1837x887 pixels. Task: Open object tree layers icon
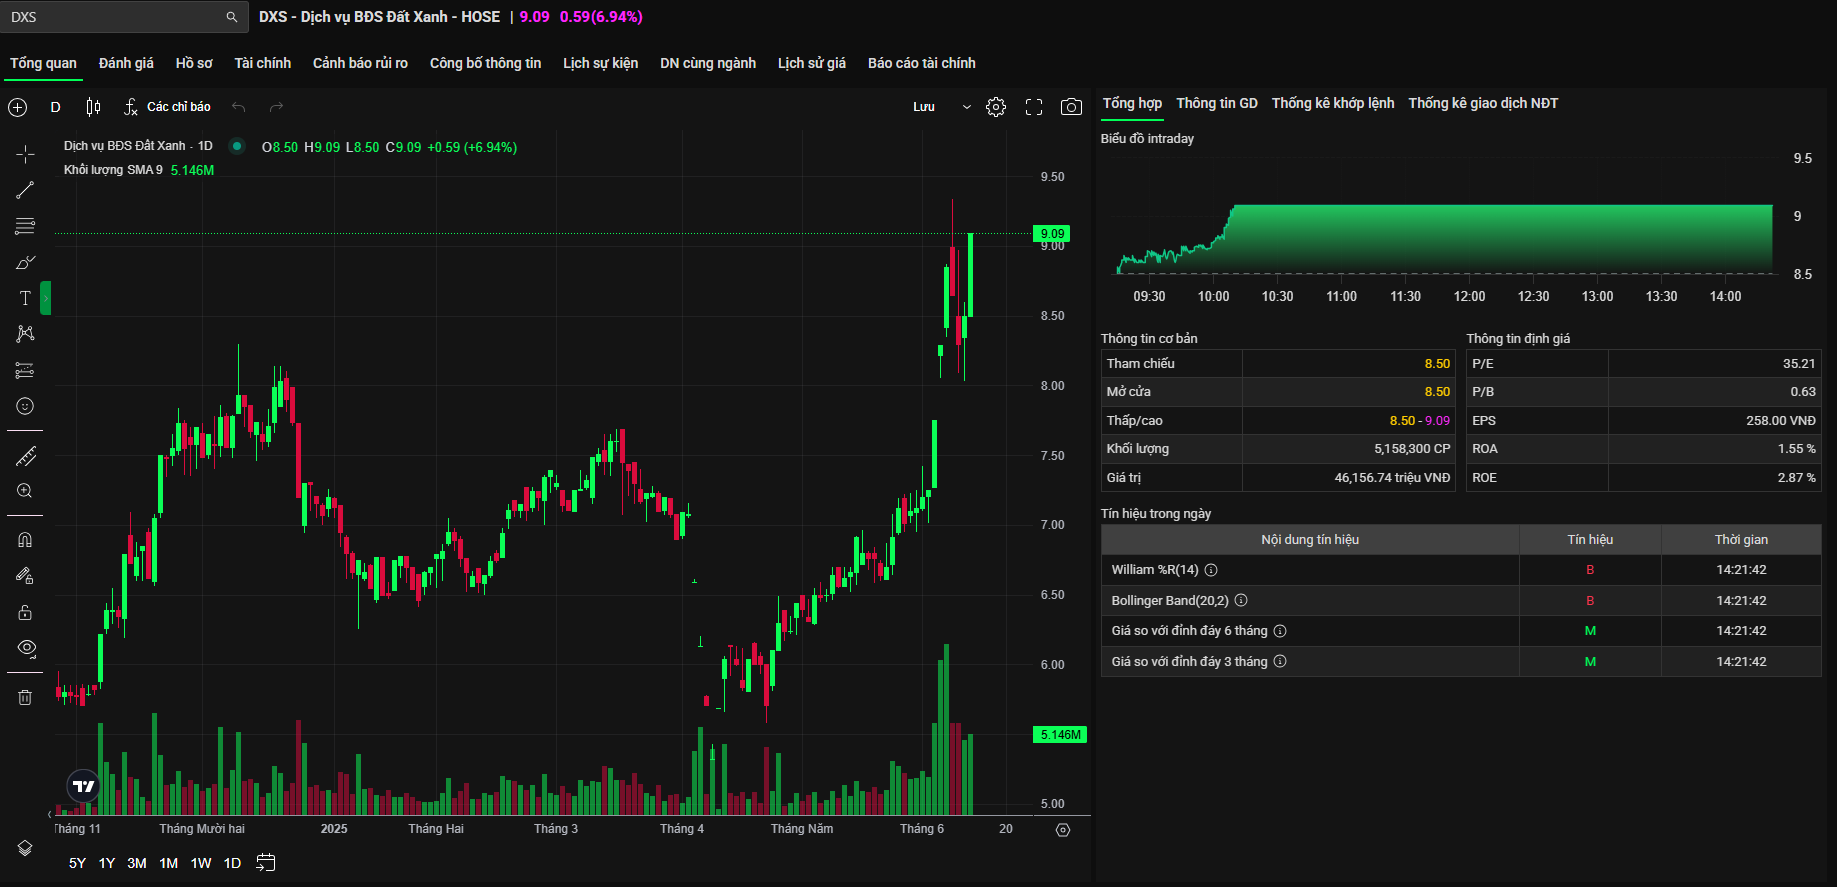point(26,848)
